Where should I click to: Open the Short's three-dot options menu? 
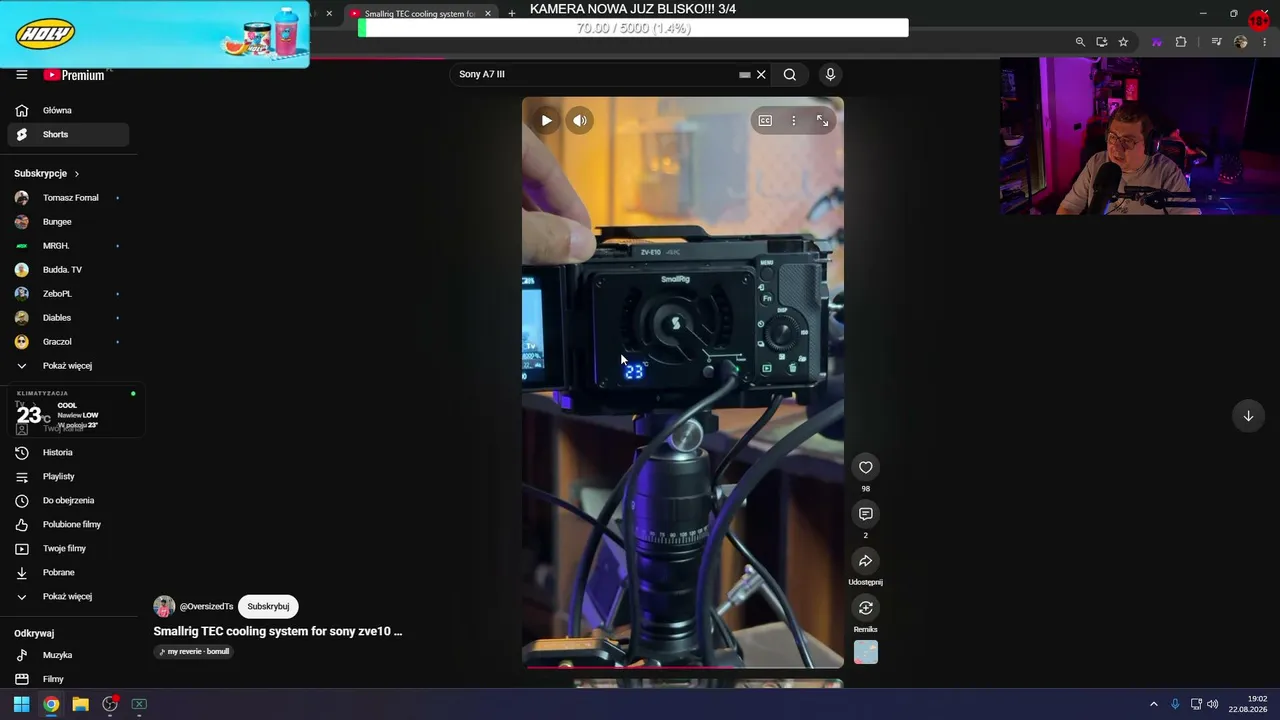click(794, 121)
